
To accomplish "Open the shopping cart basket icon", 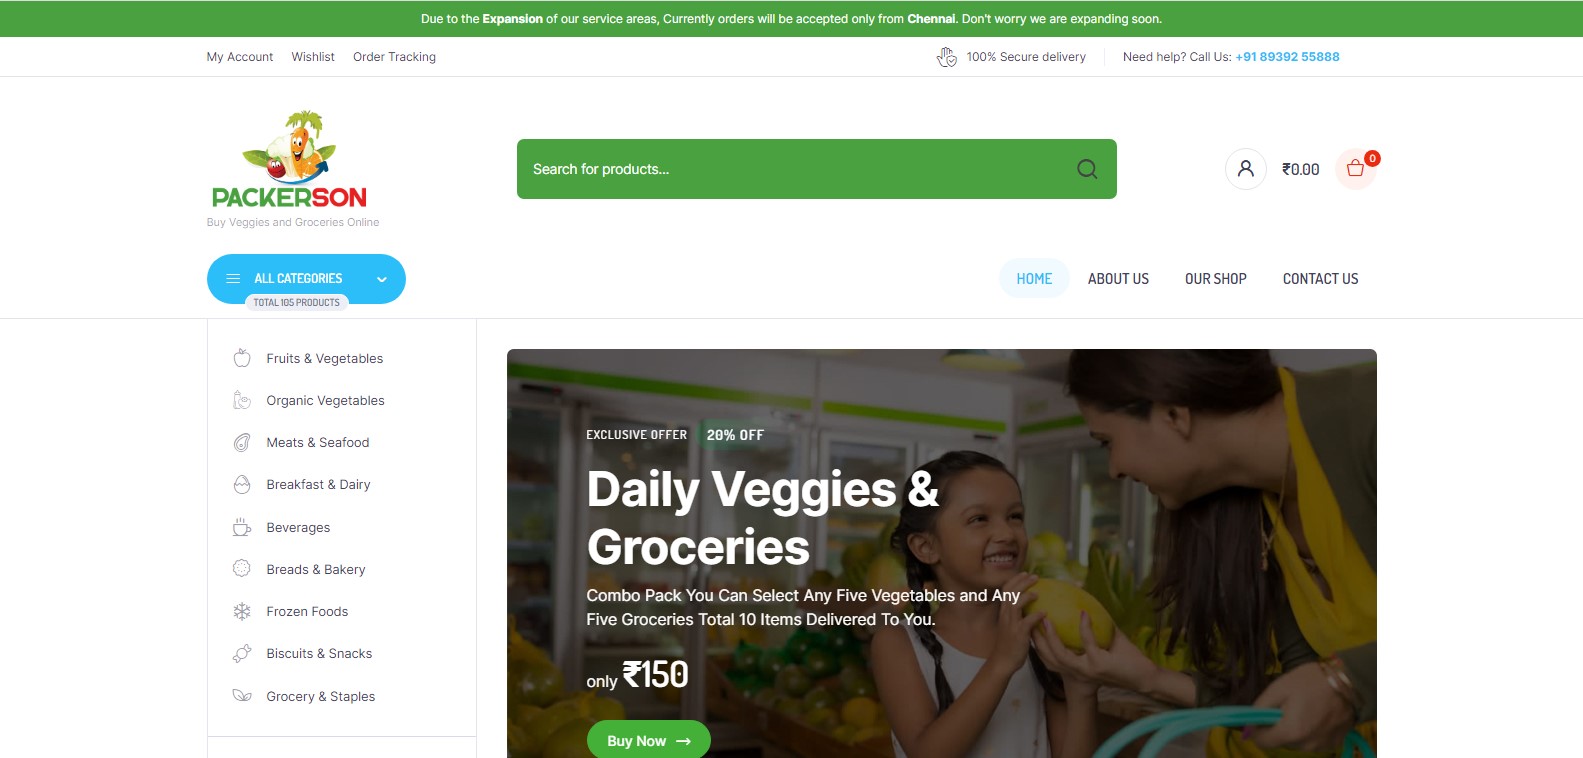I will (x=1356, y=169).
